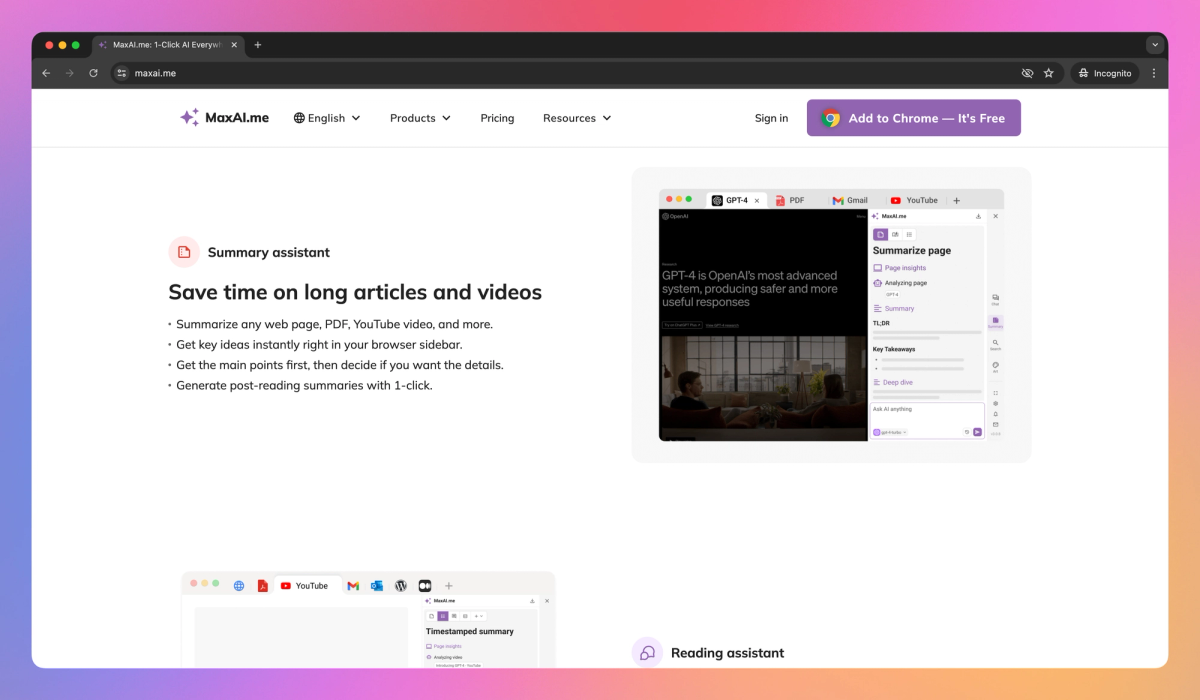Open site information icon in address bar
This screenshot has height=700, width=1200.
(122, 73)
